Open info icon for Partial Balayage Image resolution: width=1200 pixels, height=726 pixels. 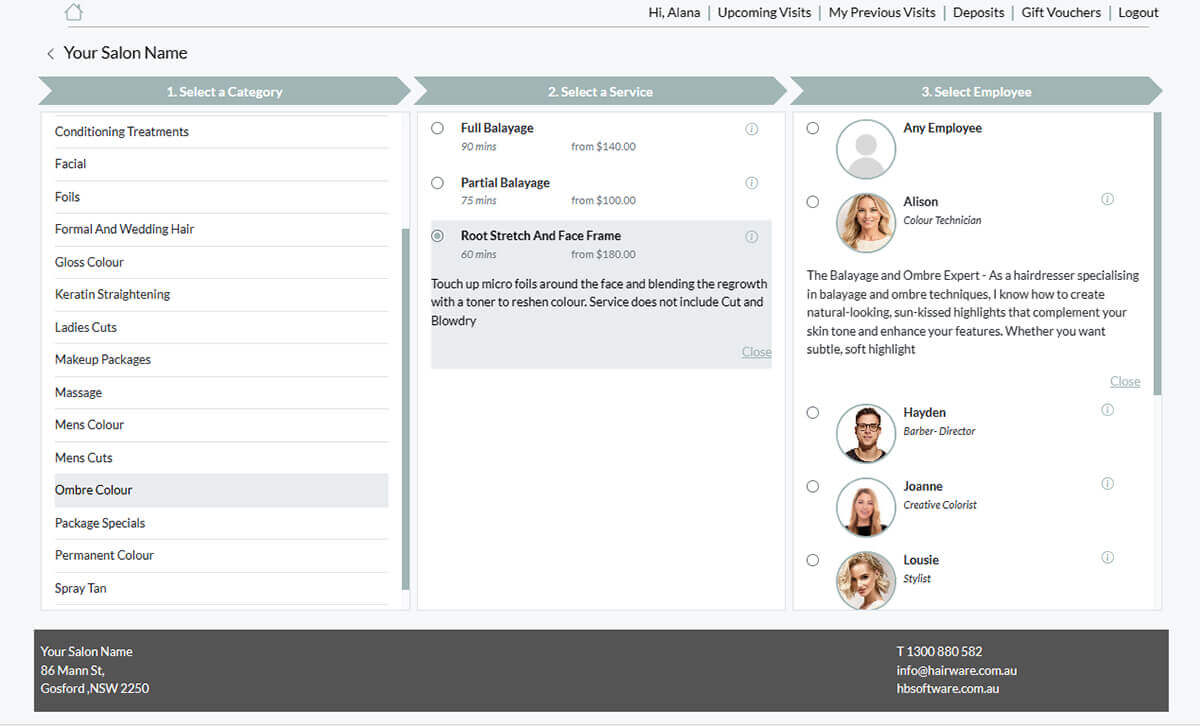point(752,183)
